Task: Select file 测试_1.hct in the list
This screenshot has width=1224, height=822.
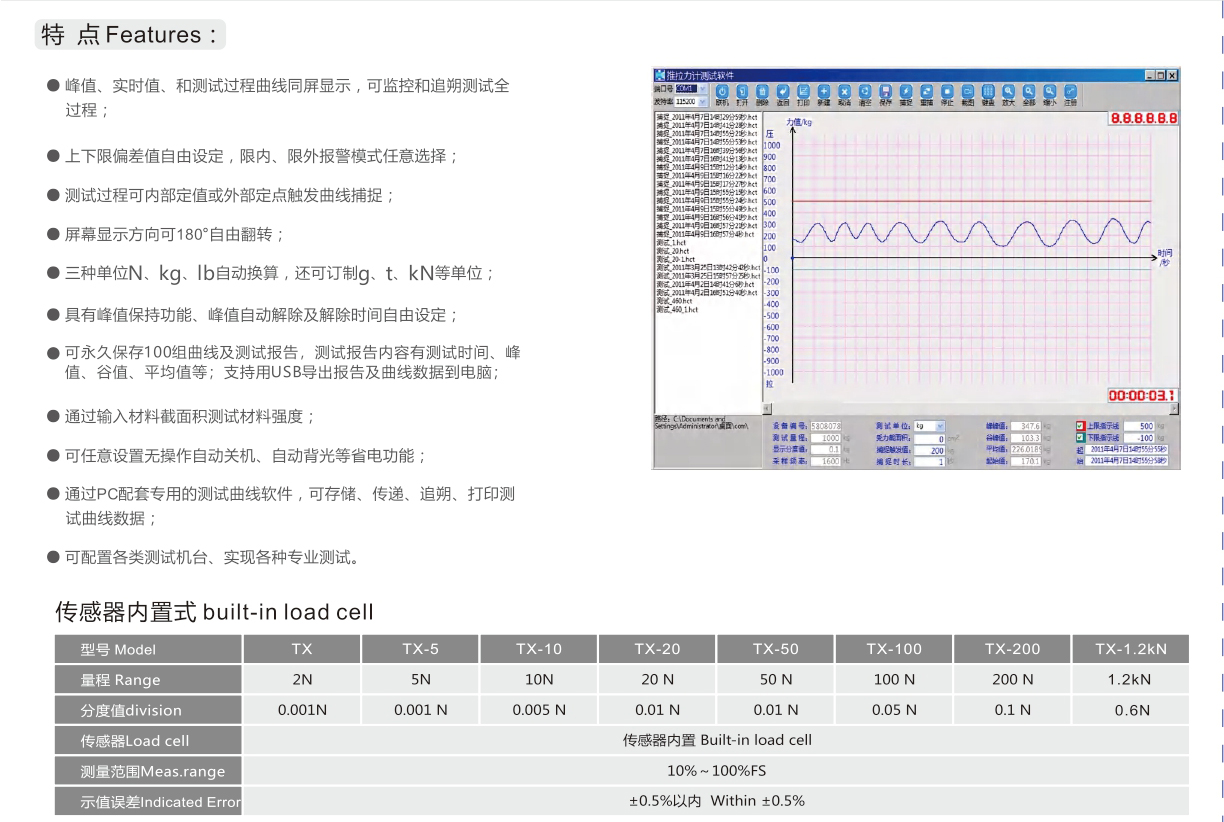Action: click(x=672, y=243)
